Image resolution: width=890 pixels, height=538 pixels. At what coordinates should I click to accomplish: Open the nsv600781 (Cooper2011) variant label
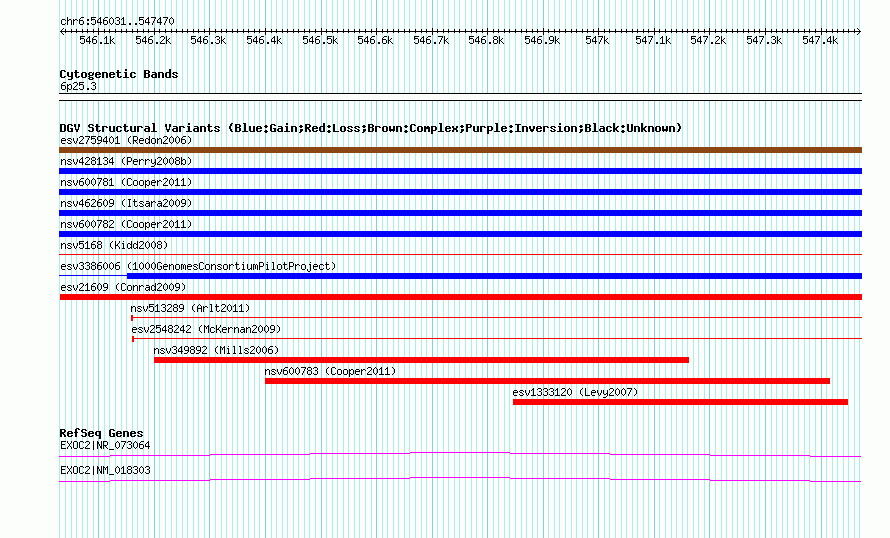126,183
